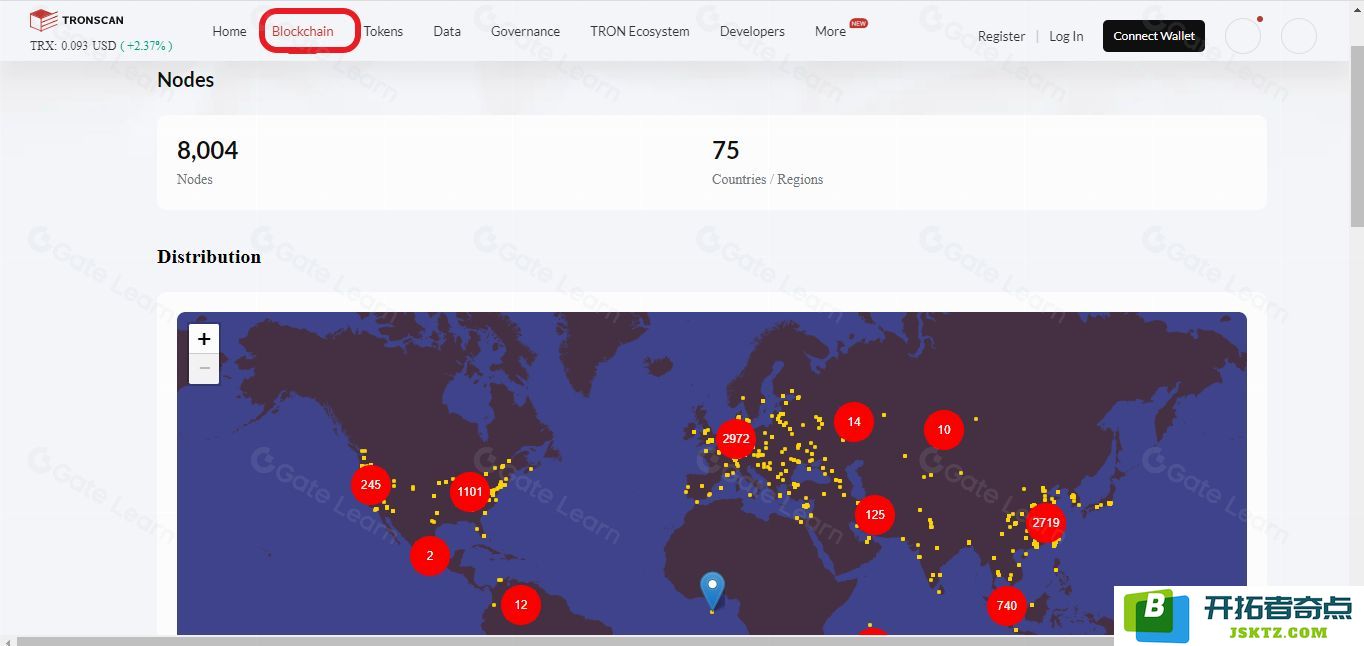Click the 2972 node cluster in Europe
1364x646 pixels.
pos(736,439)
